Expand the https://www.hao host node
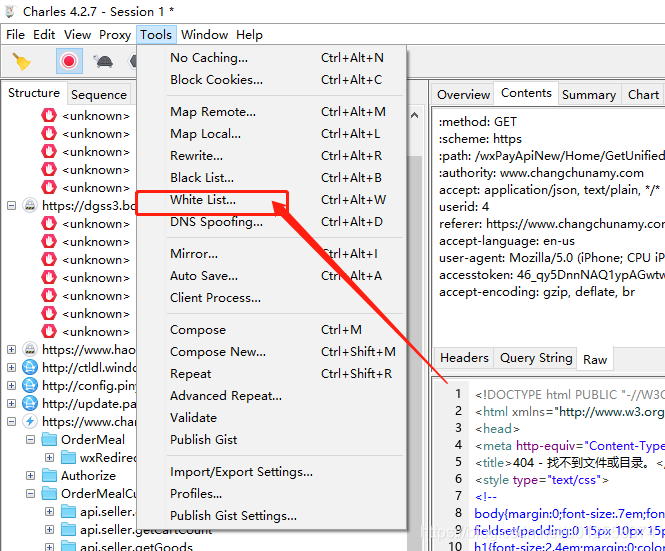665x551 pixels. coord(11,350)
